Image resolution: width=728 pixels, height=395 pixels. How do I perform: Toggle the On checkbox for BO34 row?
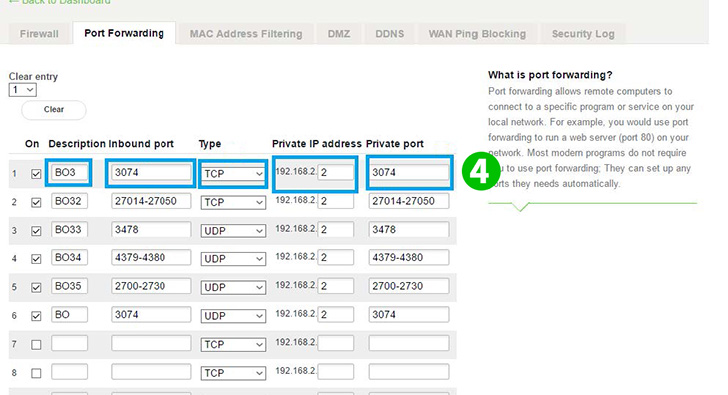pos(36,259)
